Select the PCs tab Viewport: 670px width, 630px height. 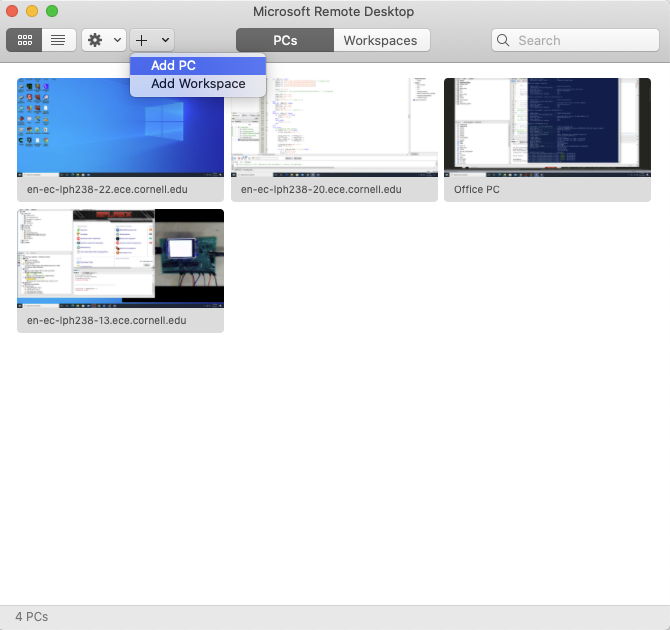(x=285, y=40)
